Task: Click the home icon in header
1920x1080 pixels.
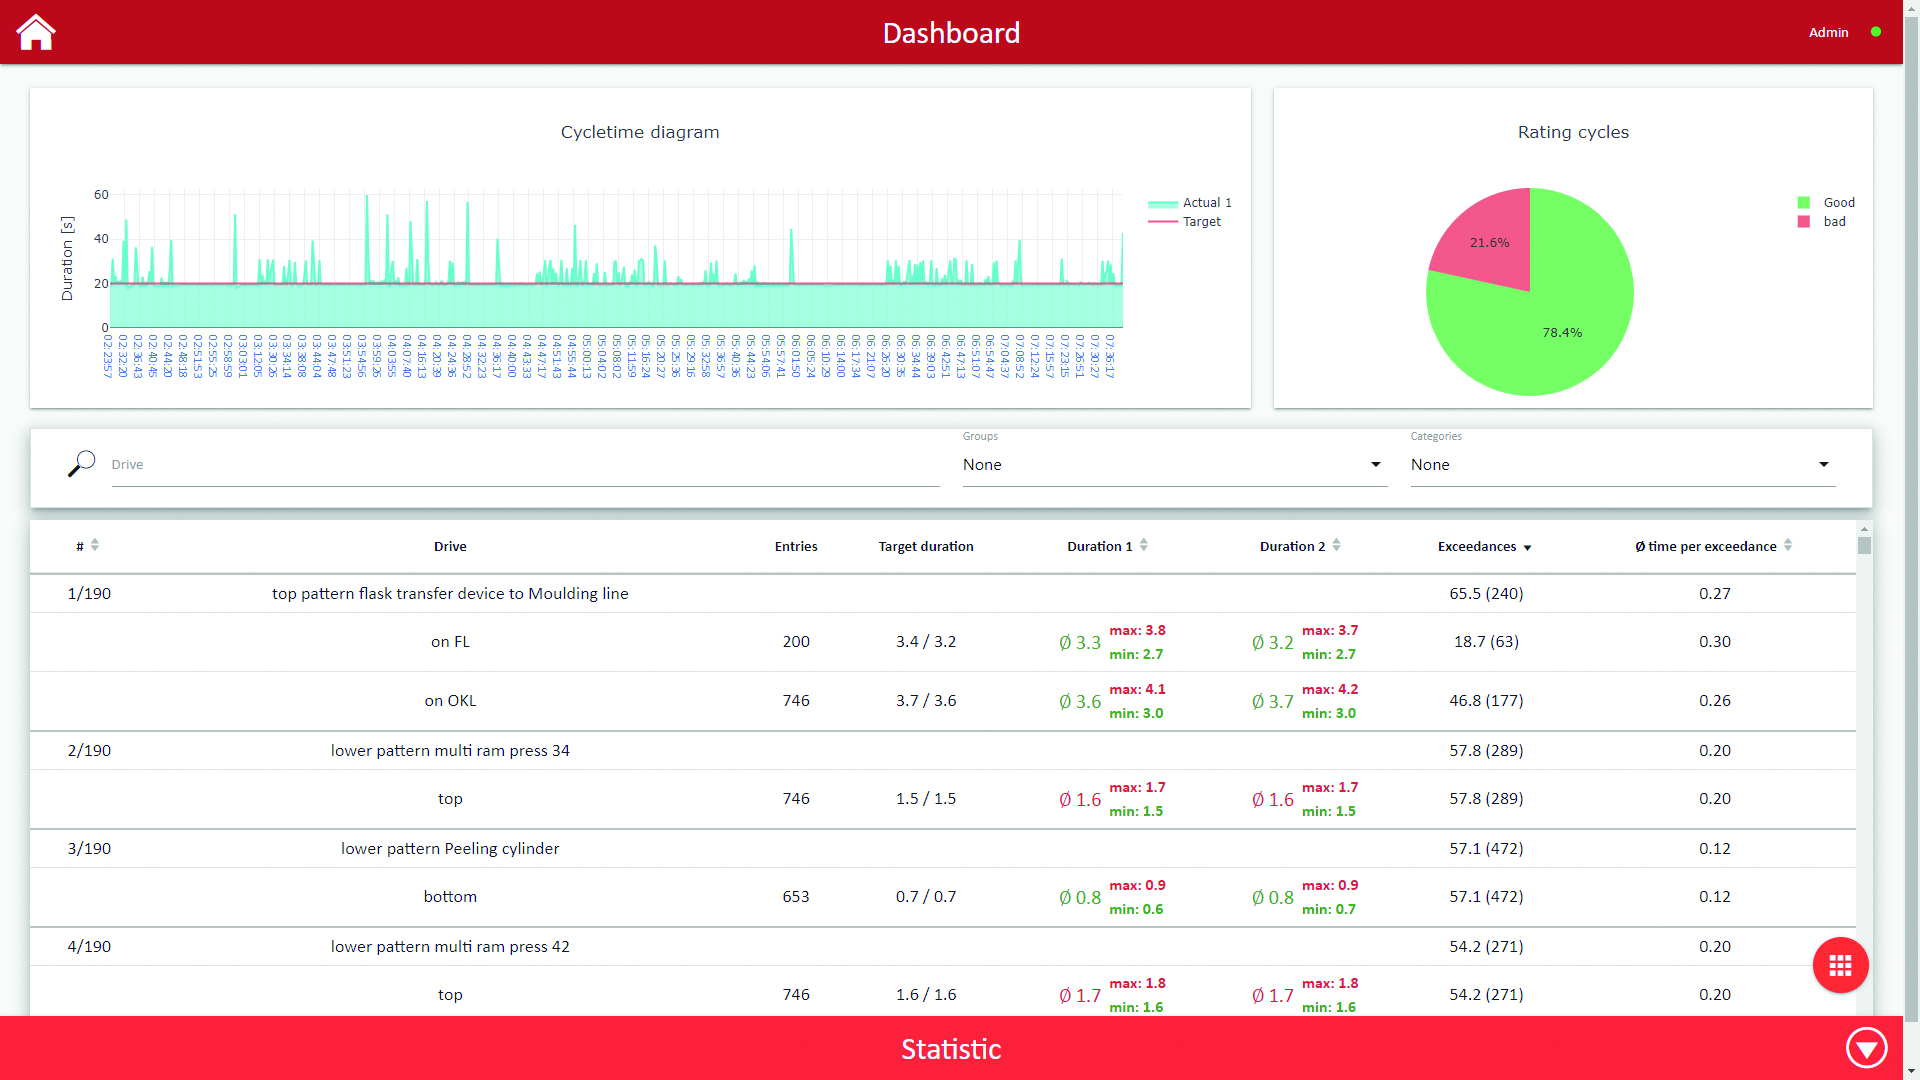Action: point(36,32)
